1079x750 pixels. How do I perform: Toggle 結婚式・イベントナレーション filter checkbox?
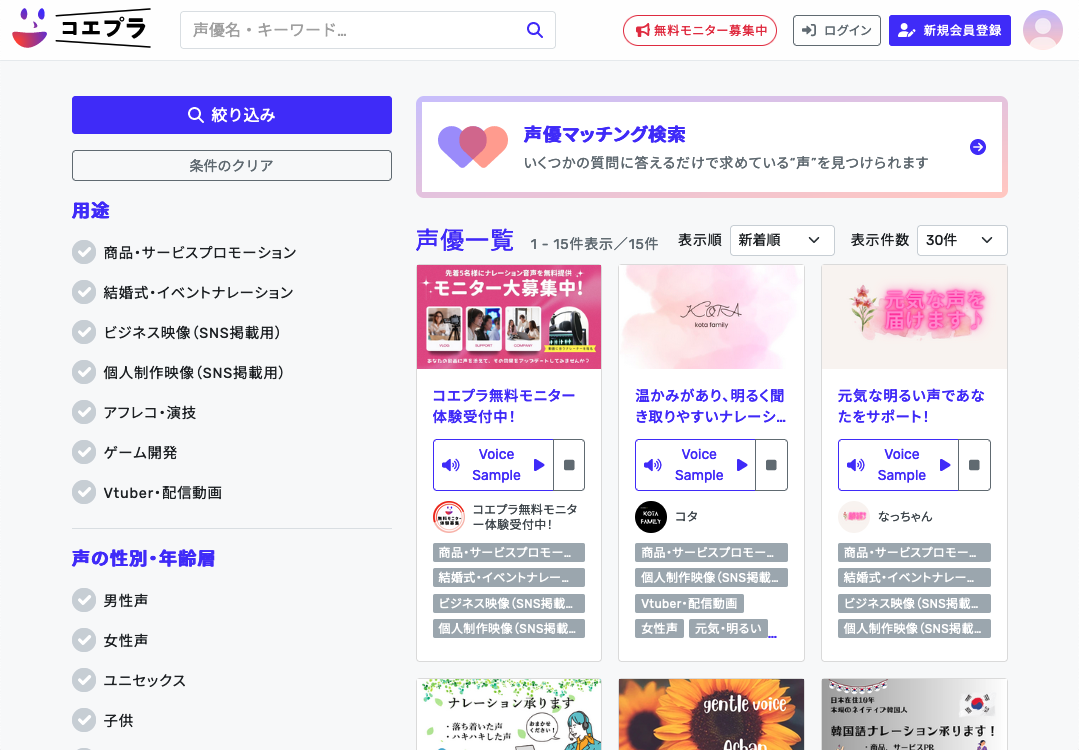coord(84,292)
